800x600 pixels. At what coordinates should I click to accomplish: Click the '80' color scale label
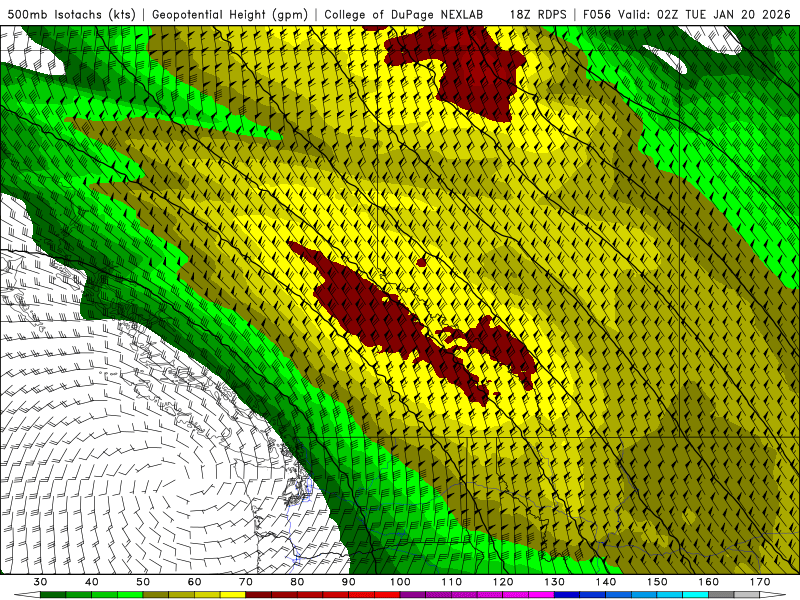(x=297, y=582)
